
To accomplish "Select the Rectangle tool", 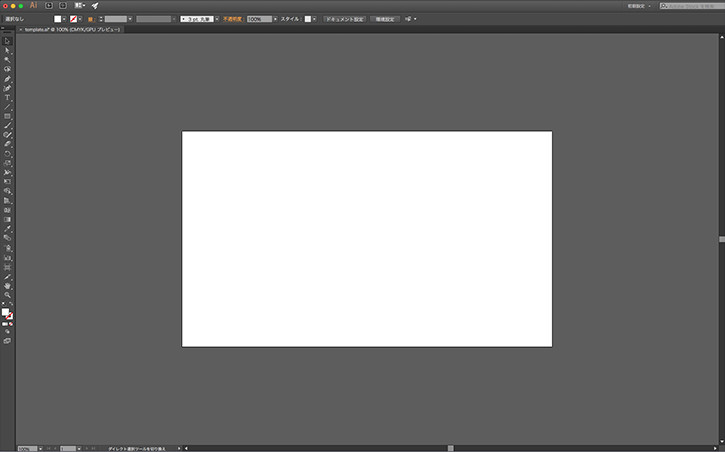I will point(7,116).
